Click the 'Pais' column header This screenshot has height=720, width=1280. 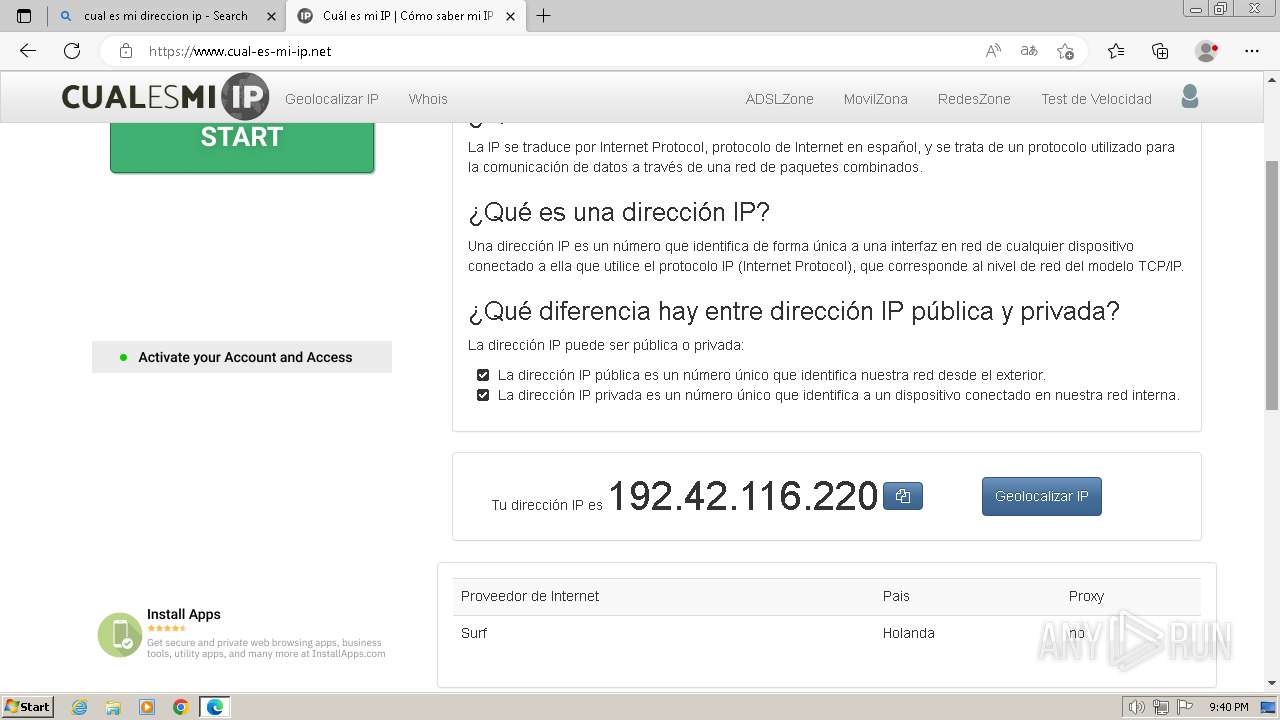[896, 596]
